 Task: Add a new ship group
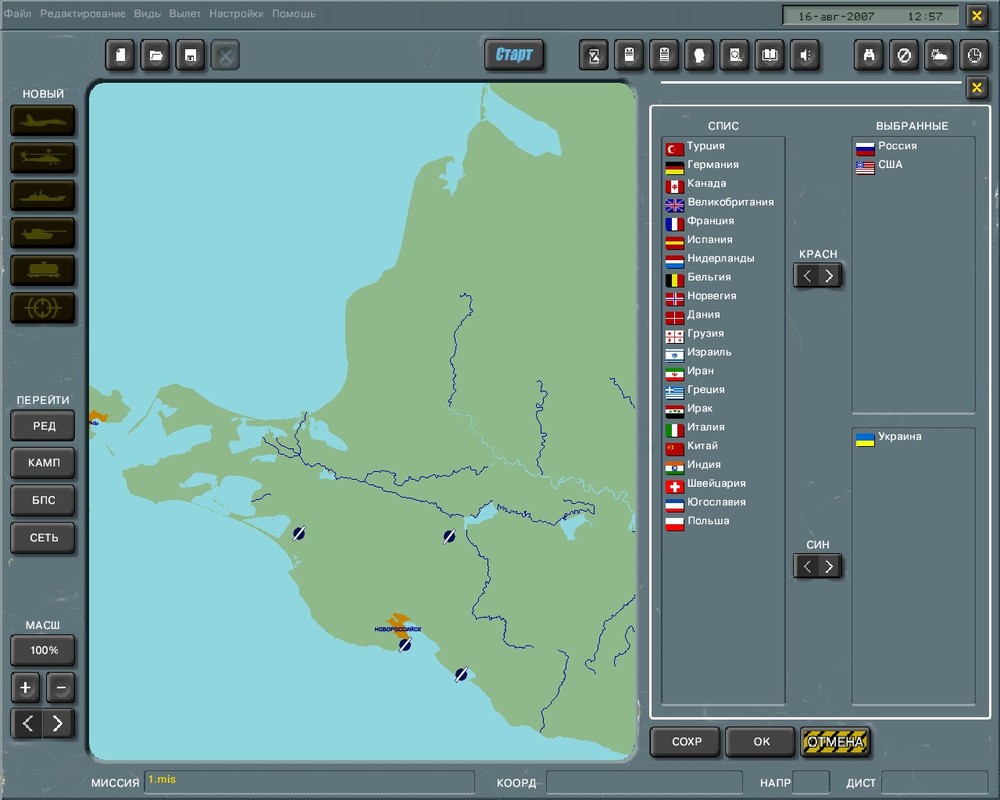[43, 195]
